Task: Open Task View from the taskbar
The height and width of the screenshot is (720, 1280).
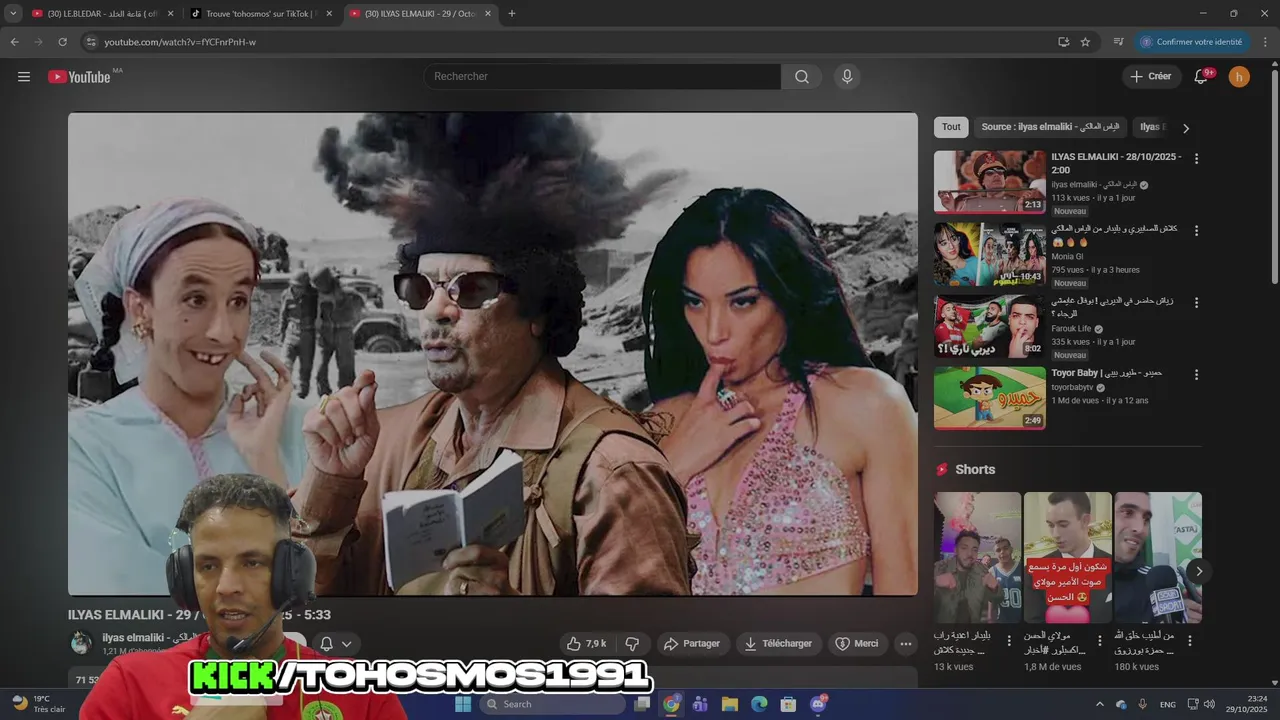Action: pyautogui.click(x=642, y=704)
